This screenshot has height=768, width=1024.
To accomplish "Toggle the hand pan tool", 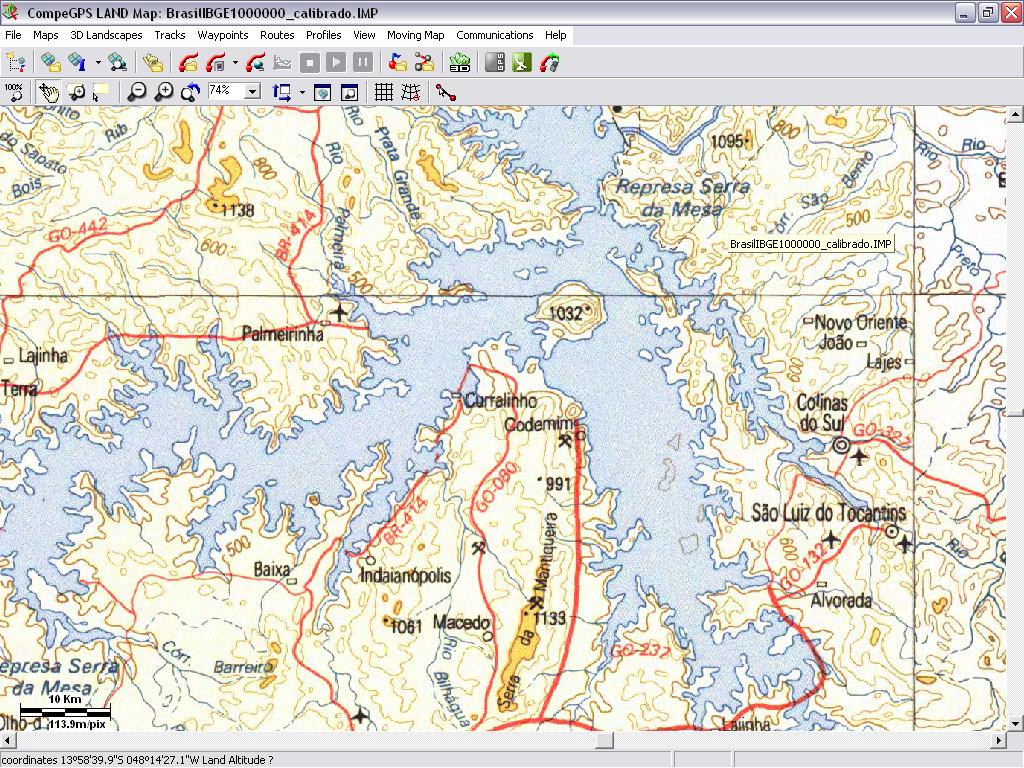I will click(x=48, y=92).
